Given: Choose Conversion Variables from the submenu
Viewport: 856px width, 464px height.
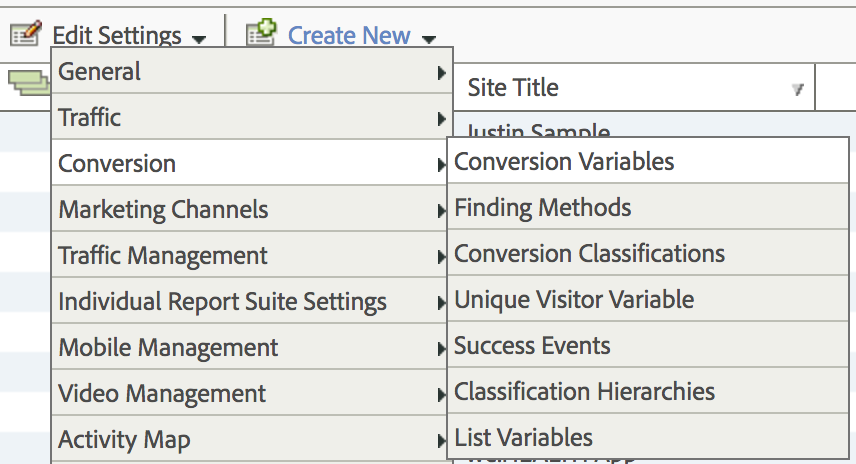Looking at the screenshot, I should click(564, 162).
